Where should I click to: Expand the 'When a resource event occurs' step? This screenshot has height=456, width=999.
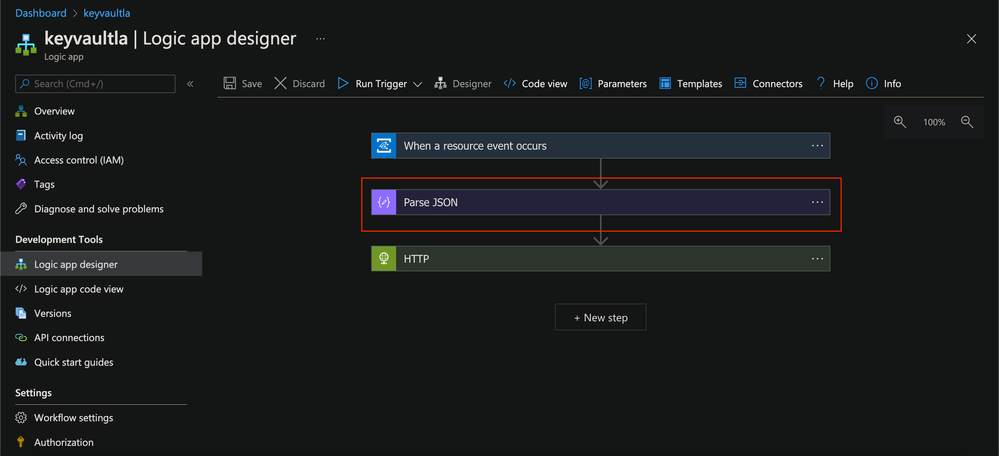(x=601, y=146)
